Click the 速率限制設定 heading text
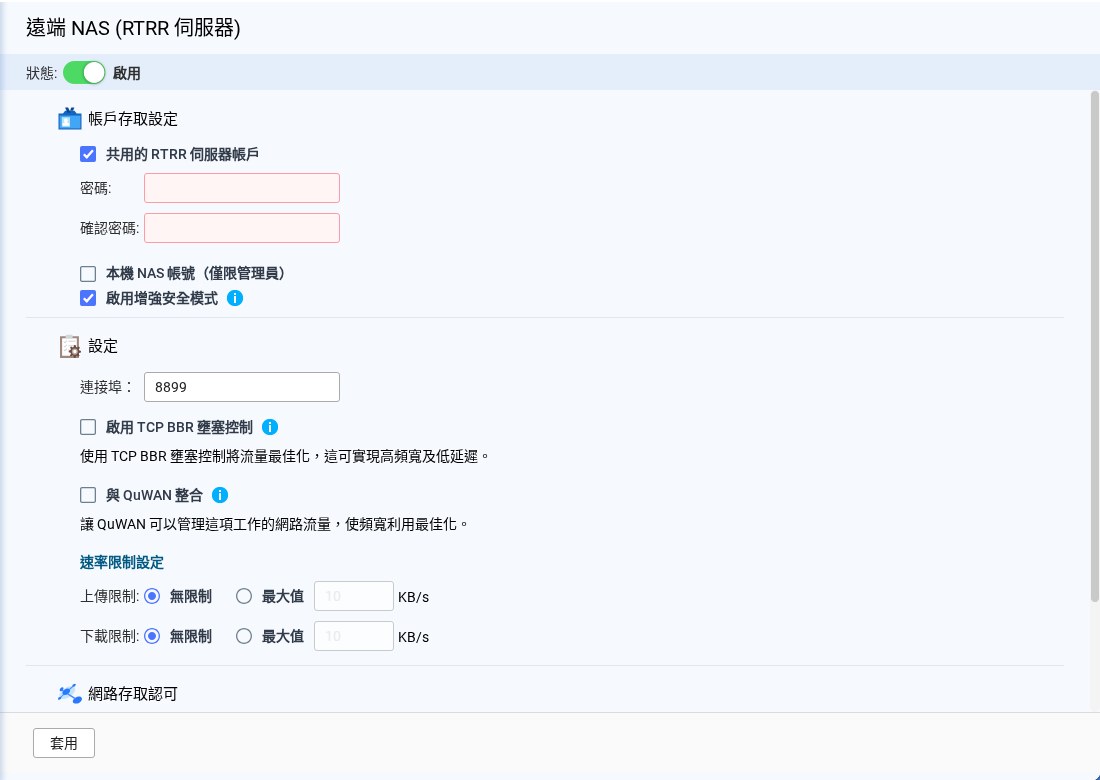This screenshot has width=1100, height=780. [122, 563]
